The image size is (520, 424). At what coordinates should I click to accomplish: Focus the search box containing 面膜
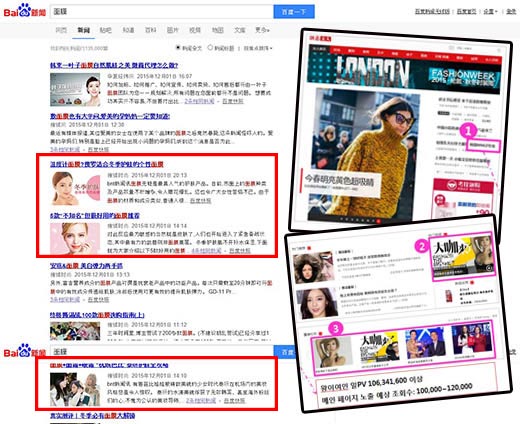162,12
